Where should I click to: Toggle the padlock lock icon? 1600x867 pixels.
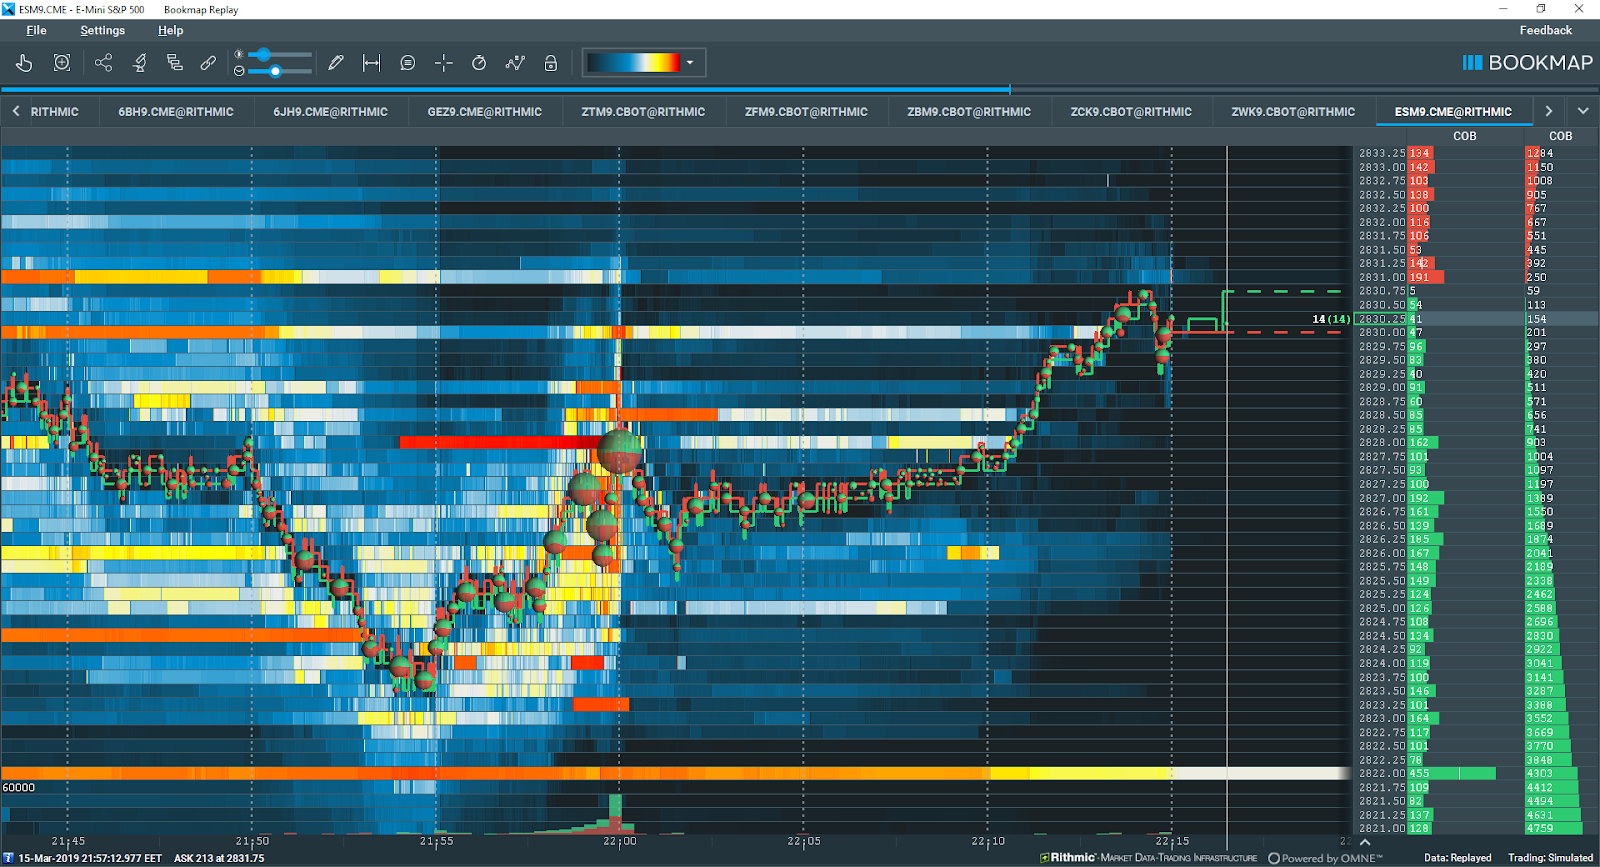coord(550,63)
